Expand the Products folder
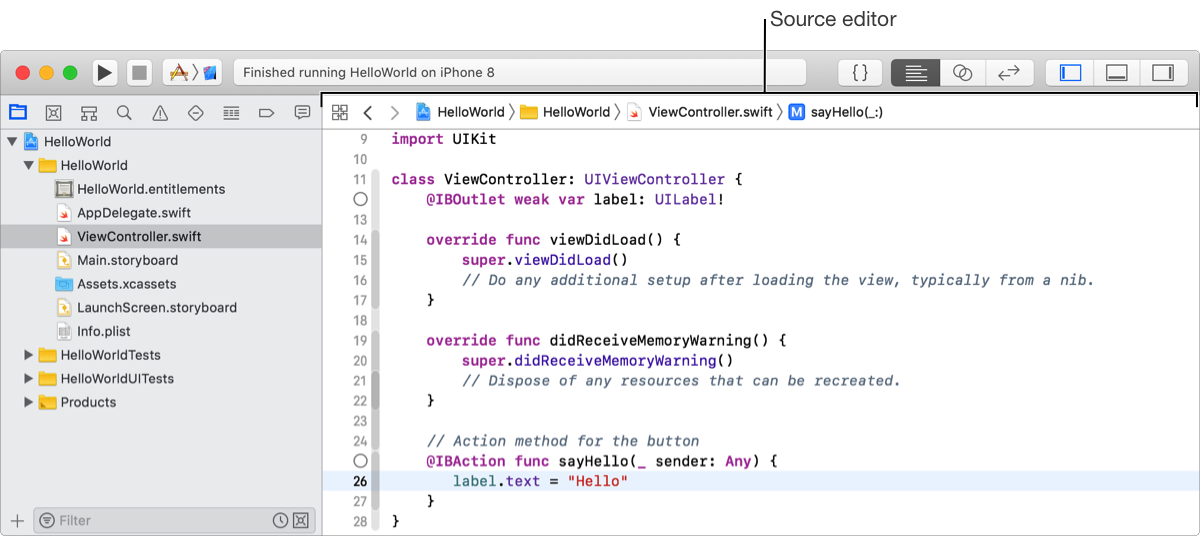 click(29, 402)
